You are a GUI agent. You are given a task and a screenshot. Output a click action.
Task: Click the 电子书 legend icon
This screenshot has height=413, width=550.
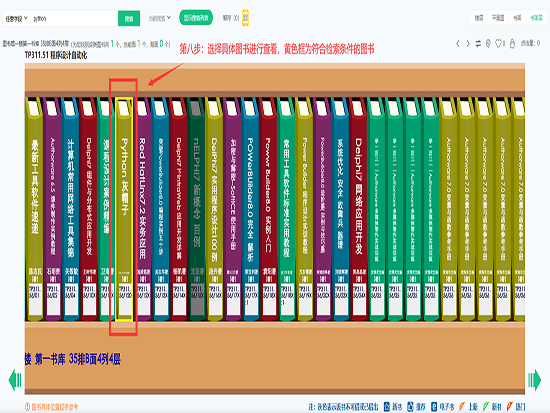(x=434, y=407)
